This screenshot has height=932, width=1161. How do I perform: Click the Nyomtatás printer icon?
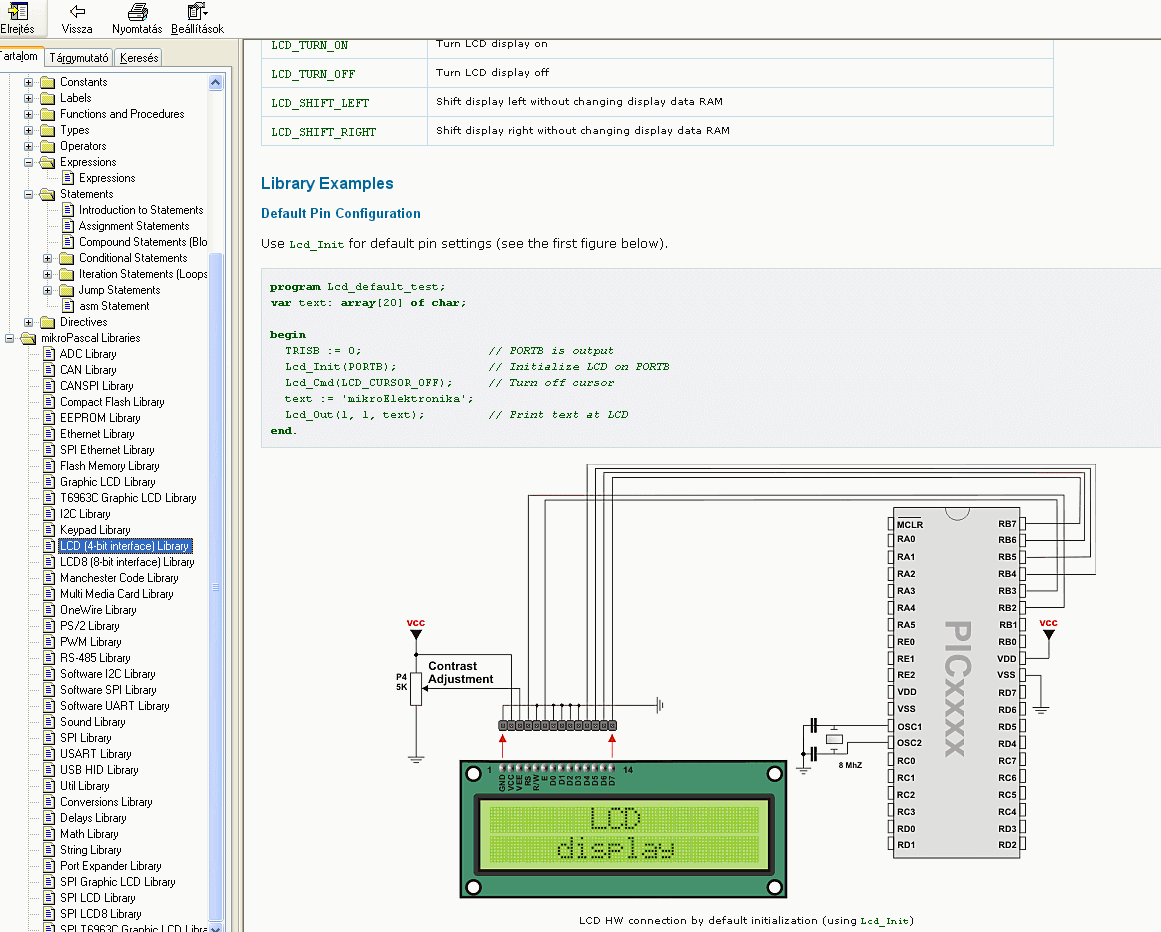[137, 12]
